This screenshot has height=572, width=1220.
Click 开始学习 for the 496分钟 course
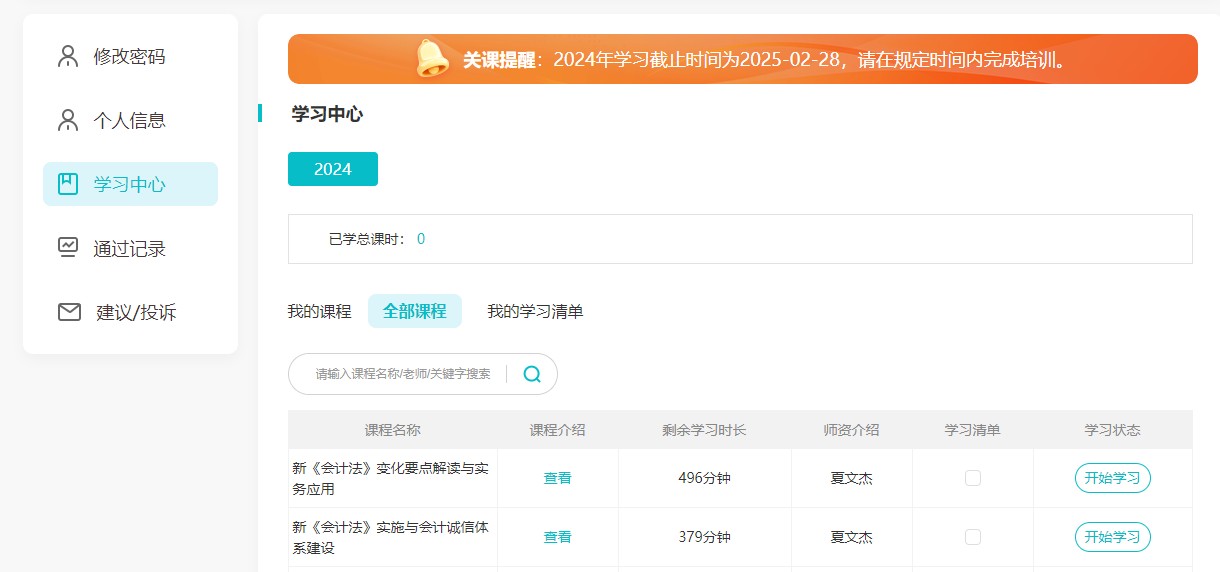tap(1112, 478)
